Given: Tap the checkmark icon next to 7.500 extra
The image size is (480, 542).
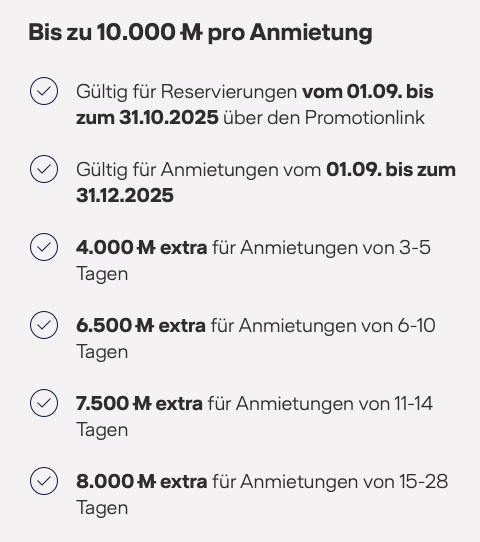Looking at the screenshot, I should coord(44,403).
